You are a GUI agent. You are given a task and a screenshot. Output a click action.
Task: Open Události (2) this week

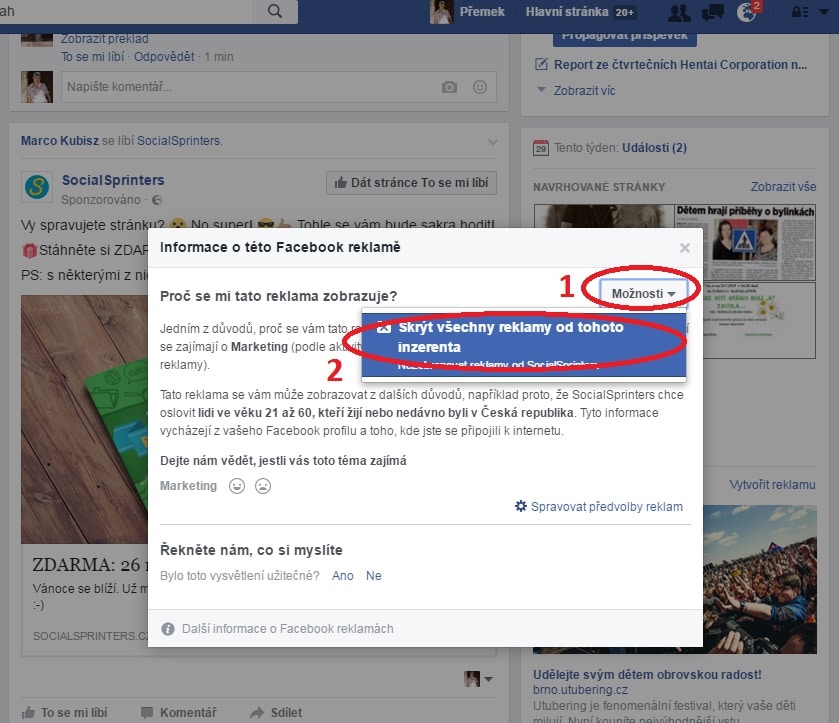pos(654,148)
